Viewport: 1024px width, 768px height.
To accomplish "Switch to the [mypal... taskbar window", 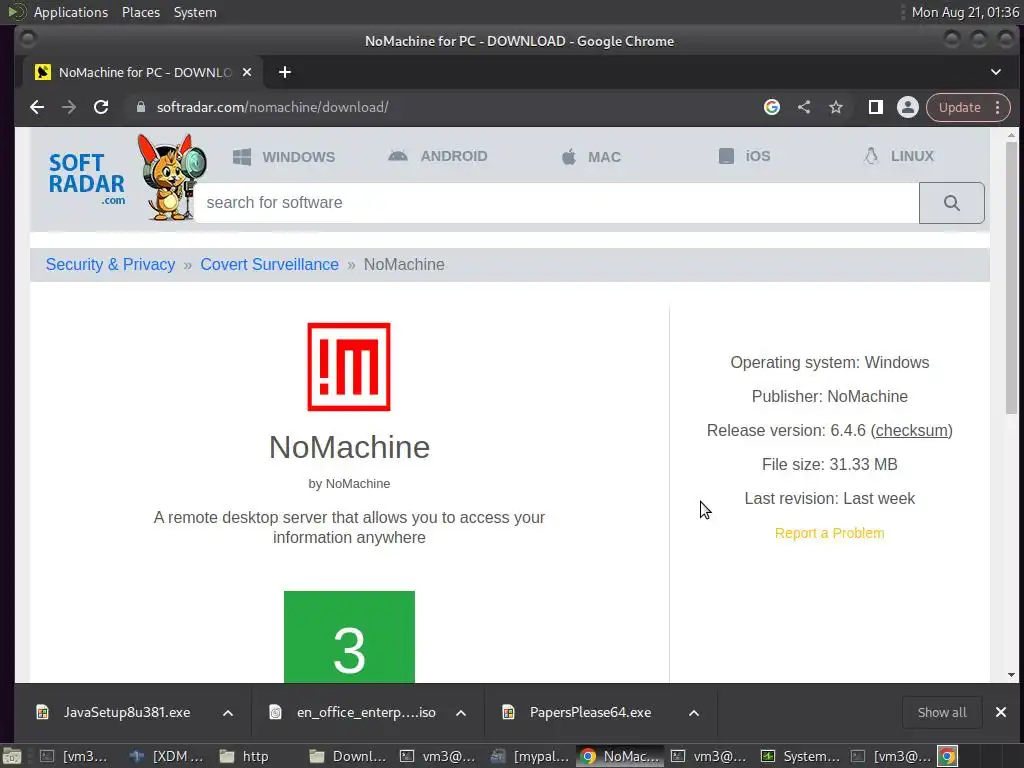I will click(530, 756).
